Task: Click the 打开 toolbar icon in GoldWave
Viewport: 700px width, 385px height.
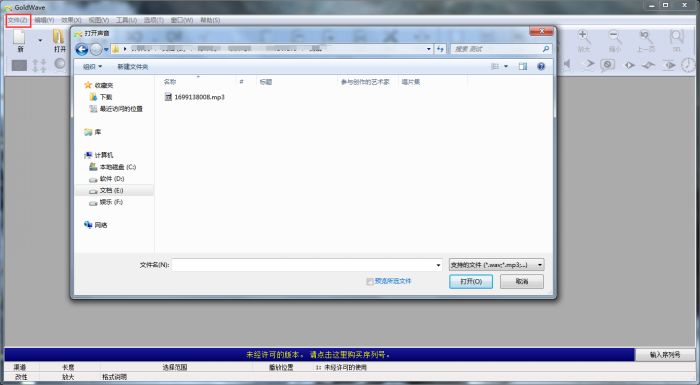Action: (59, 41)
